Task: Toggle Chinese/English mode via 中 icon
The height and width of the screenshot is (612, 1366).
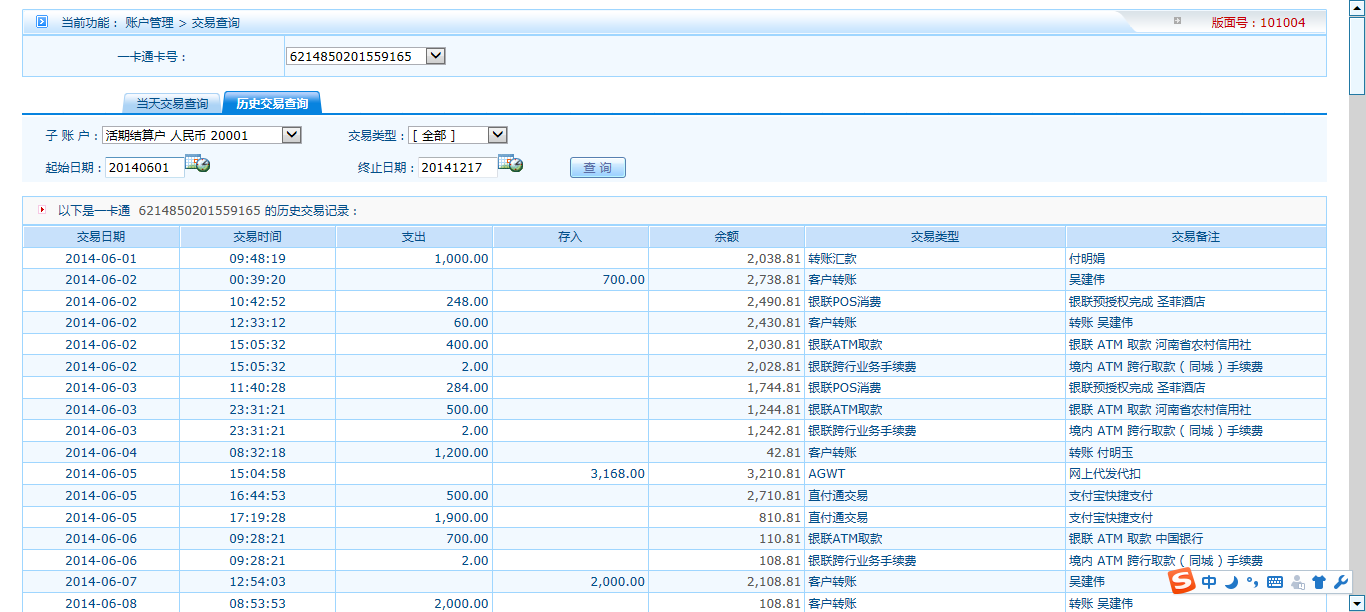Action: pyautogui.click(x=1210, y=582)
